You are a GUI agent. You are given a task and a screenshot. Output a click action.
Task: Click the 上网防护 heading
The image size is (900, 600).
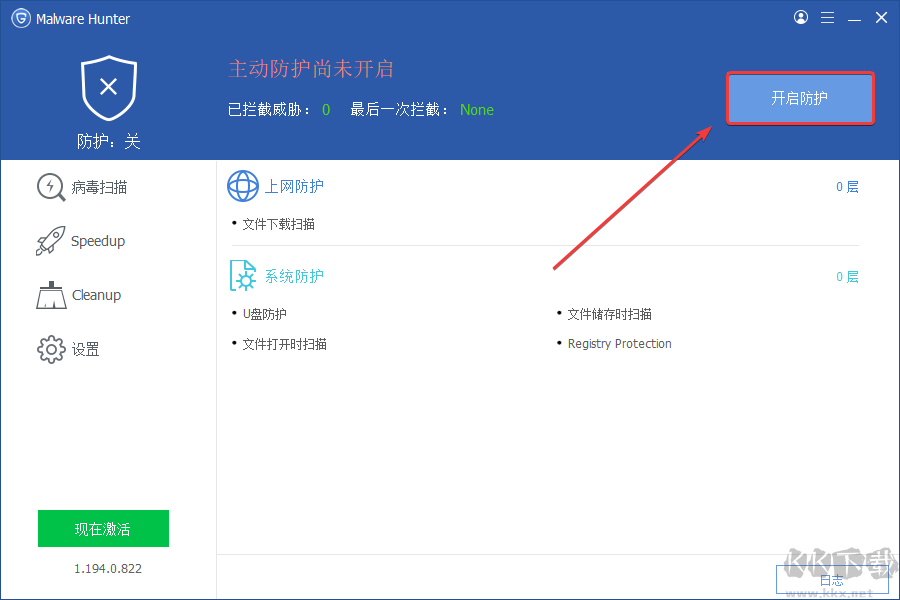(294, 186)
